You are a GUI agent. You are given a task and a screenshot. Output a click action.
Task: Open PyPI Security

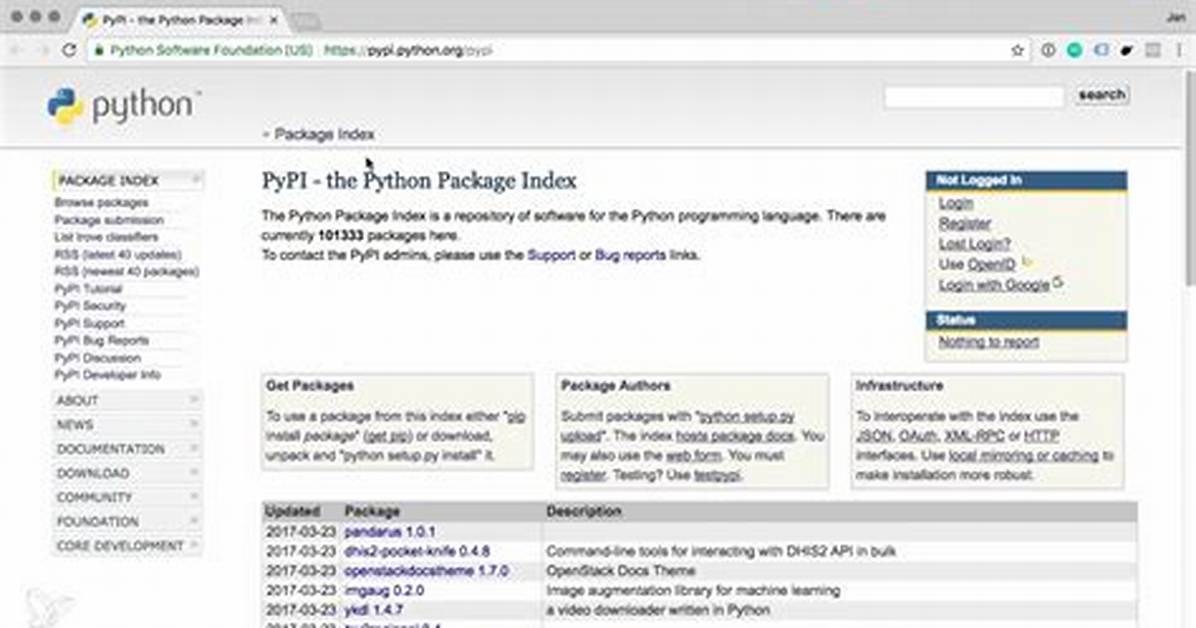pyautogui.click(x=90, y=306)
